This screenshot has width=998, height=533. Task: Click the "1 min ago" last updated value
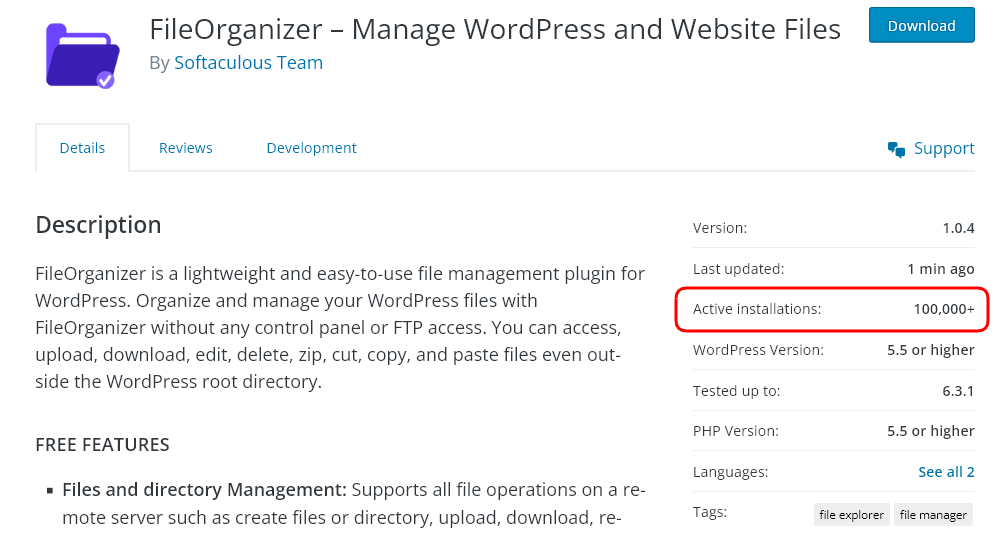[940, 269]
